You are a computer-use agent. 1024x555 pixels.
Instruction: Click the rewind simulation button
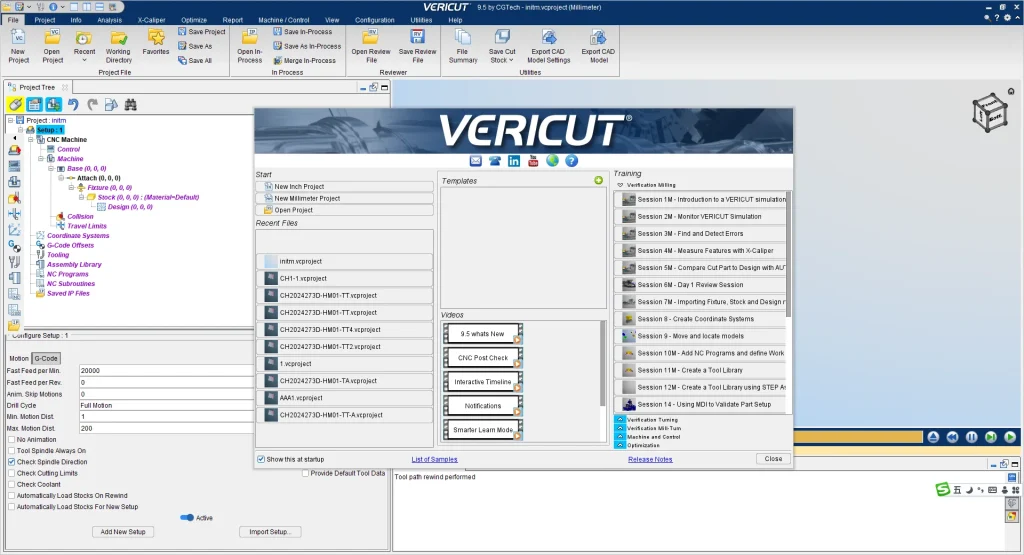[x=952, y=437]
